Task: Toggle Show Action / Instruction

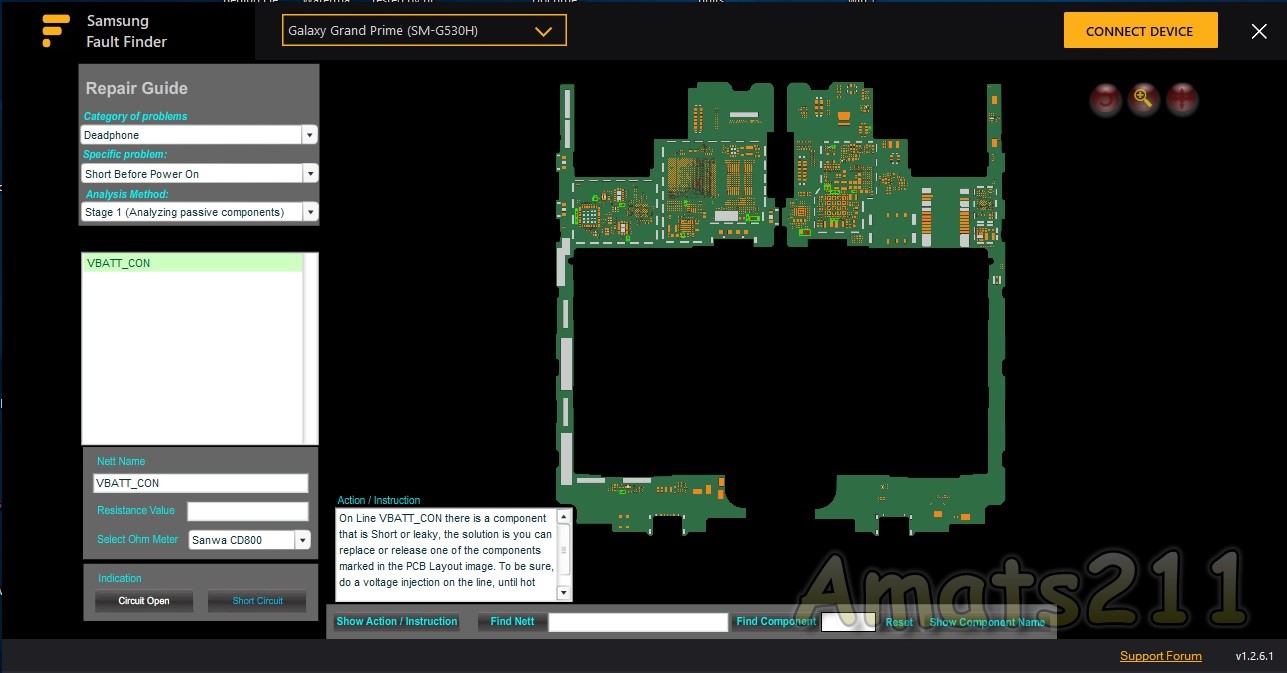Action: pos(397,622)
